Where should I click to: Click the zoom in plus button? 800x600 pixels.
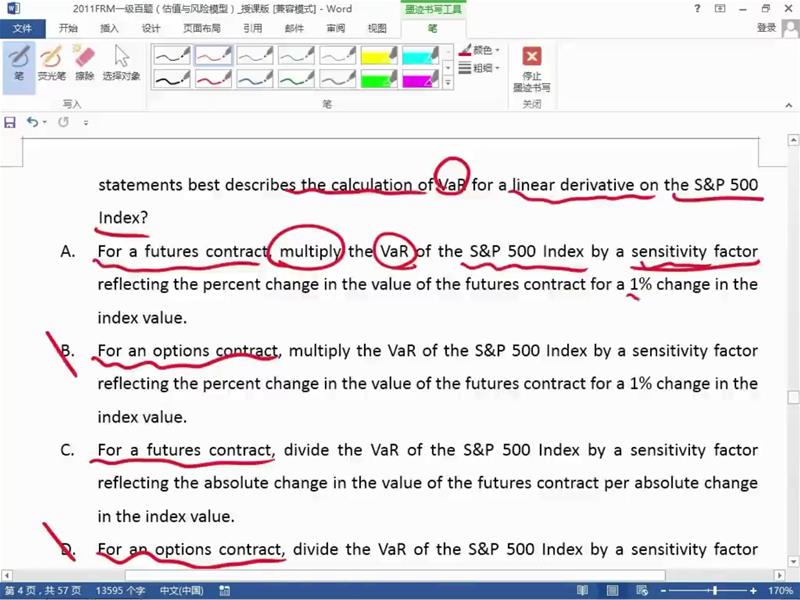coord(753,591)
